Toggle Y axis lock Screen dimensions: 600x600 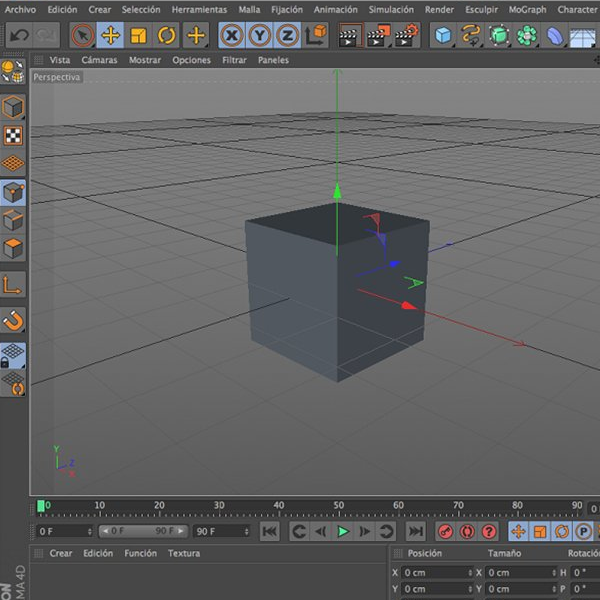[259, 36]
